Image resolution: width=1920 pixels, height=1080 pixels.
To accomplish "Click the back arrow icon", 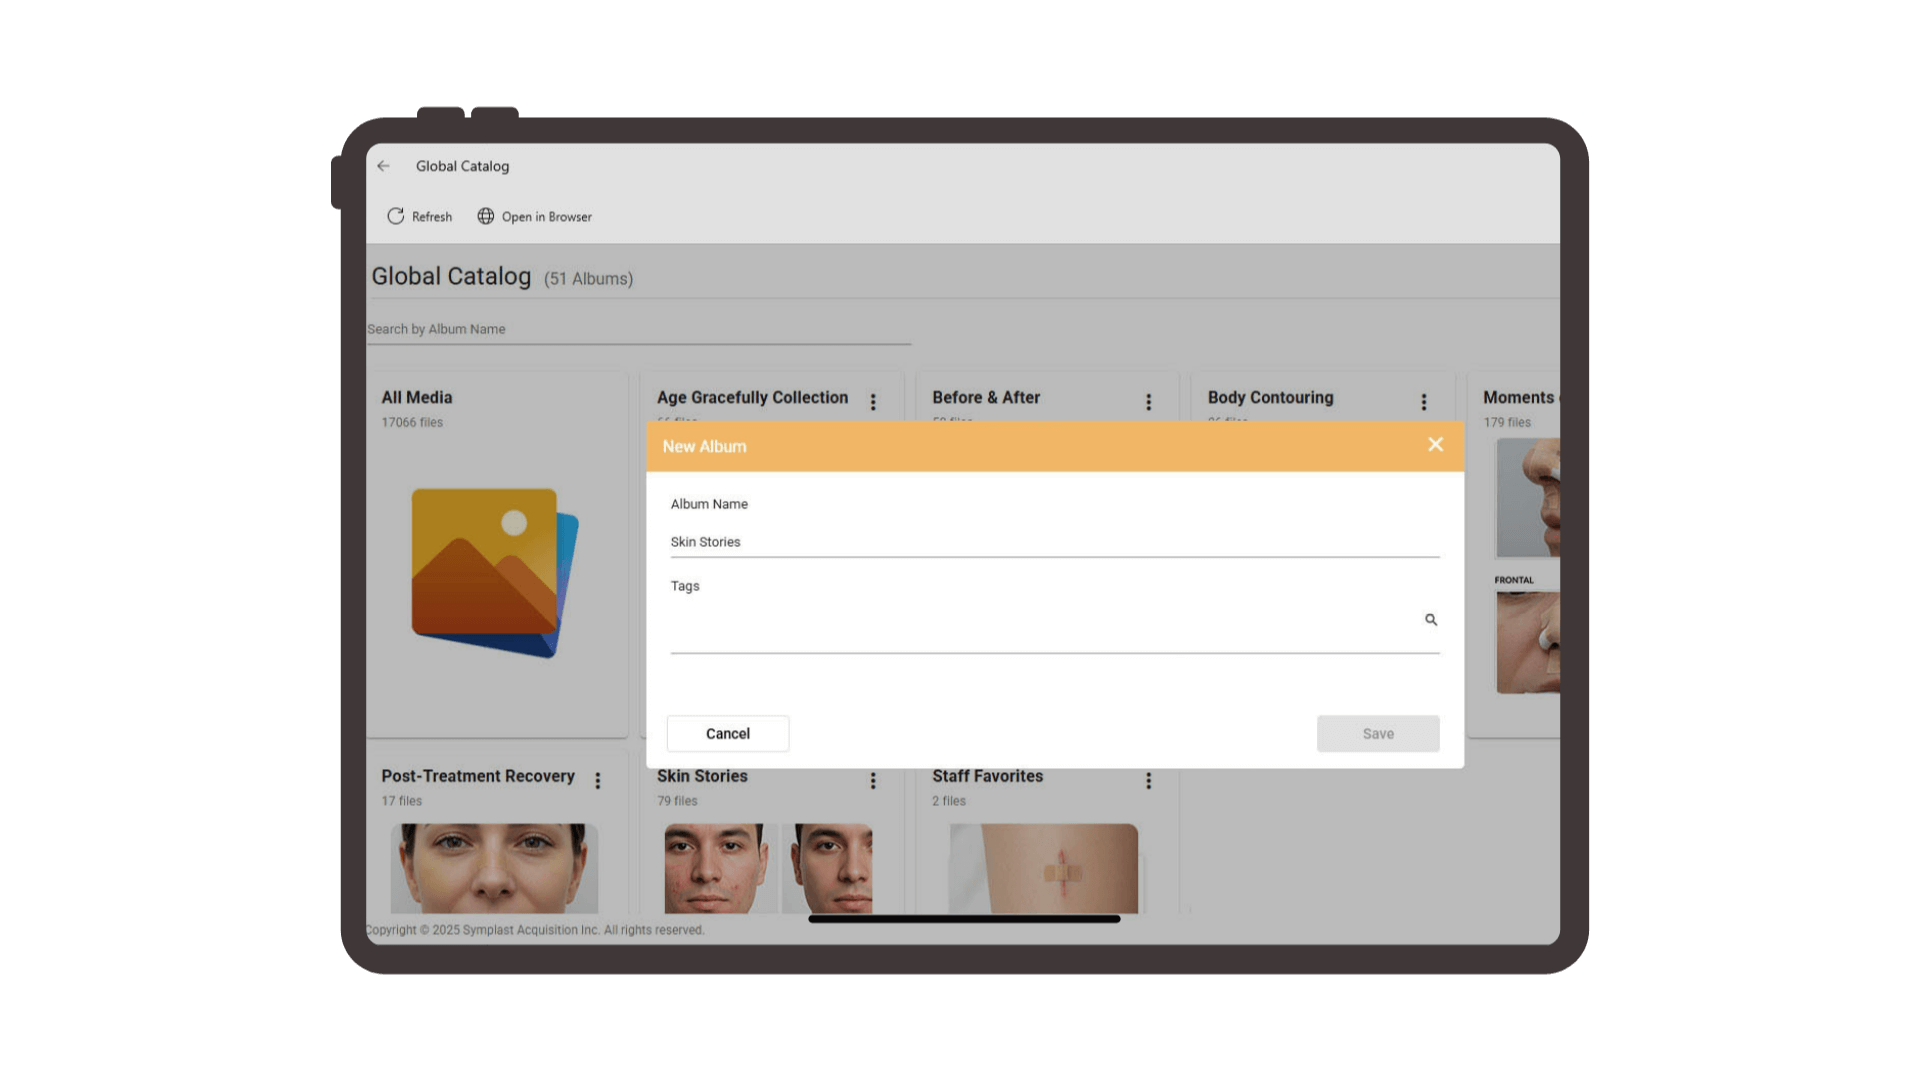I will (x=384, y=166).
